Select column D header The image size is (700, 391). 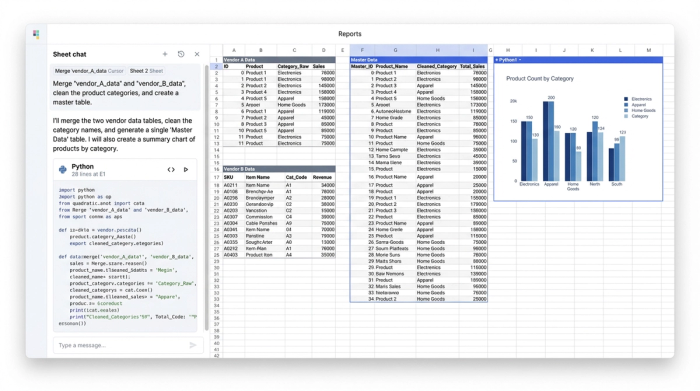(324, 50)
